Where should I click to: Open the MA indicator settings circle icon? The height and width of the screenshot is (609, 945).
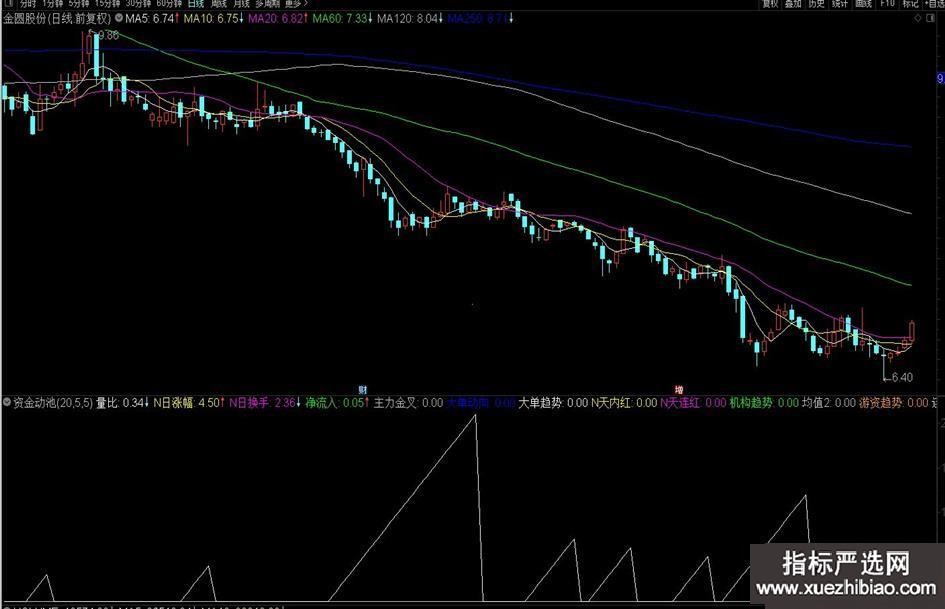point(119,18)
